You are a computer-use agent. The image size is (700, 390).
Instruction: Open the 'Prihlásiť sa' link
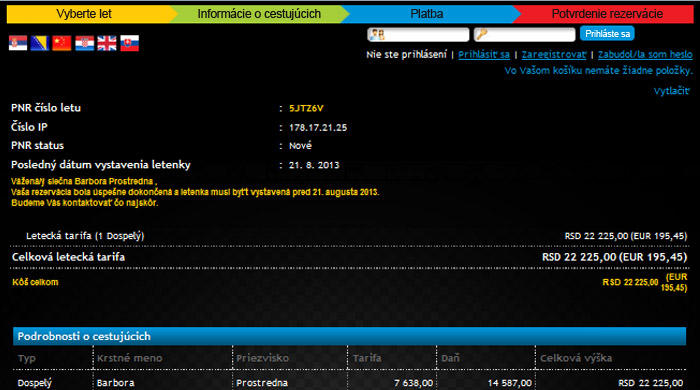tap(484, 54)
